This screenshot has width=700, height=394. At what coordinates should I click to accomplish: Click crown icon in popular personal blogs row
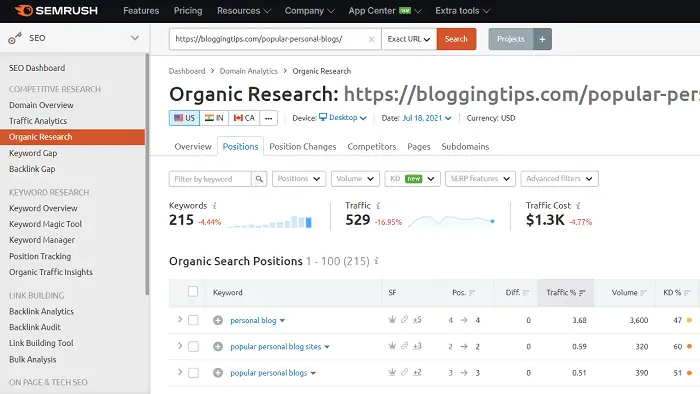(392, 372)
